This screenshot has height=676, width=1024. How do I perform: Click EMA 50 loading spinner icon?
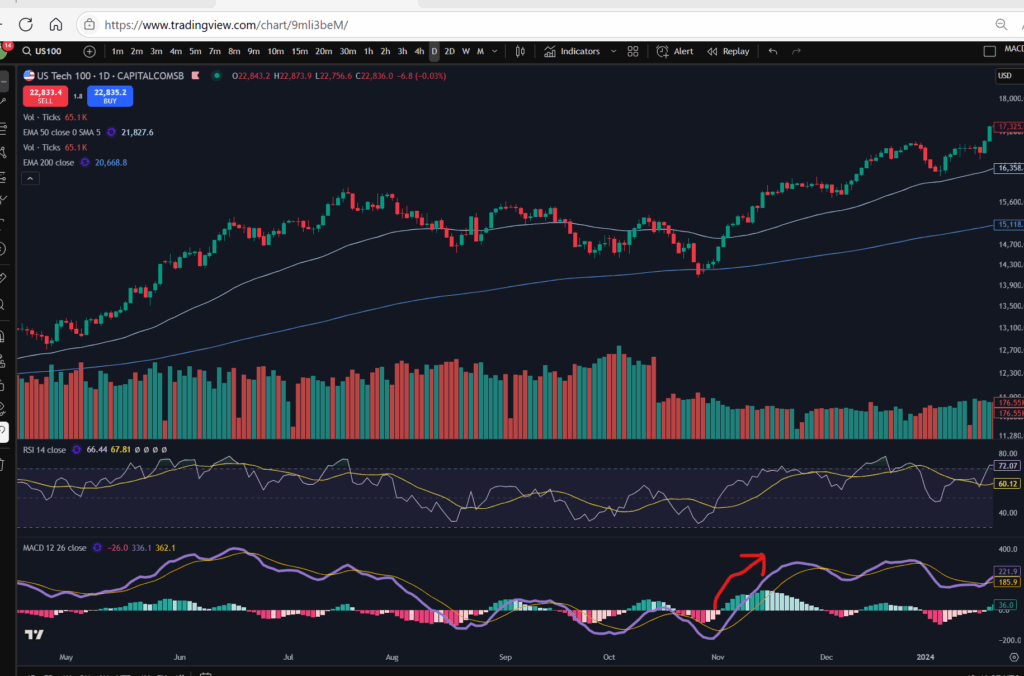(111, 133)
